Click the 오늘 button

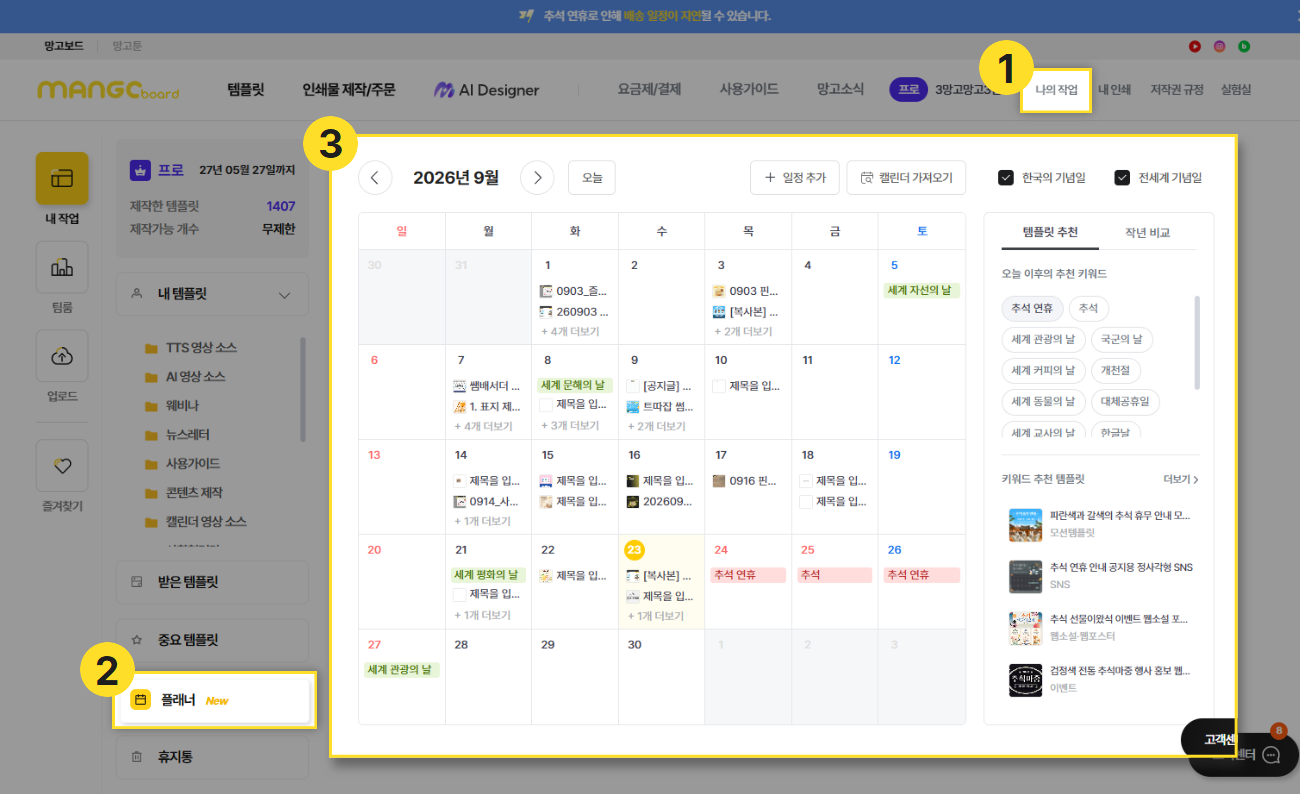592,178
